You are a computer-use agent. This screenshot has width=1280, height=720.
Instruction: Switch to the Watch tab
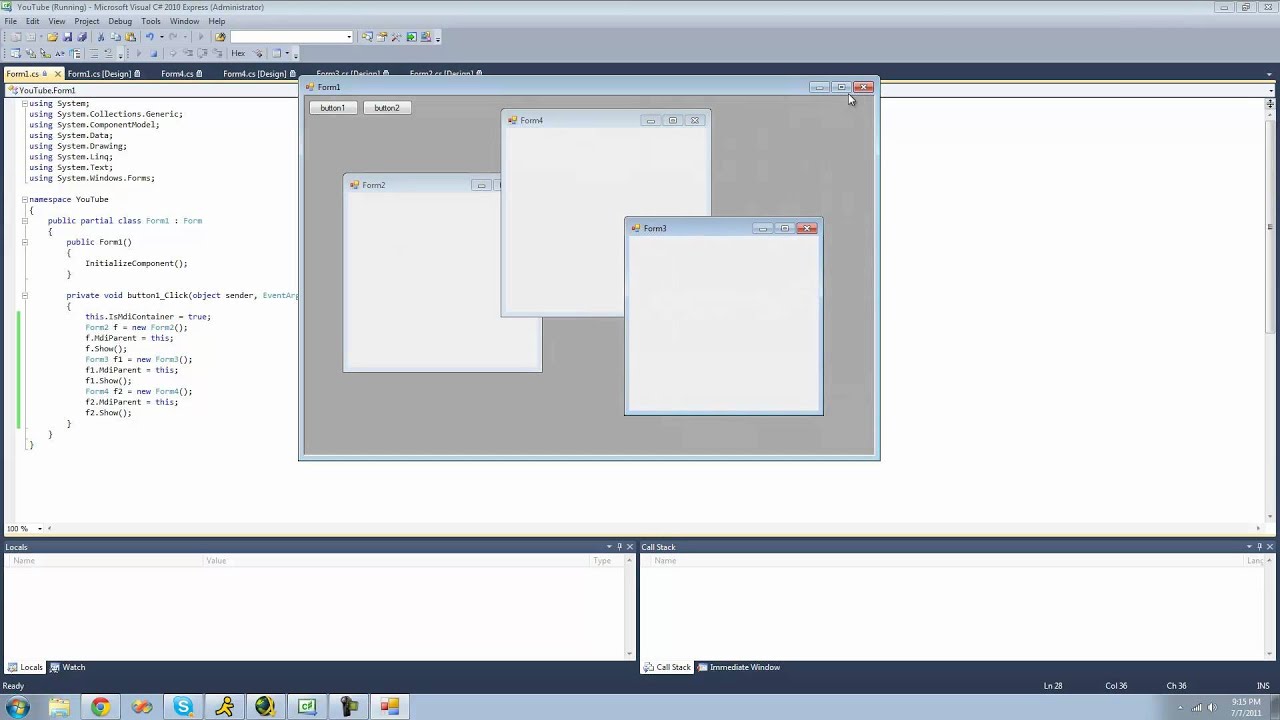point(68,667)
